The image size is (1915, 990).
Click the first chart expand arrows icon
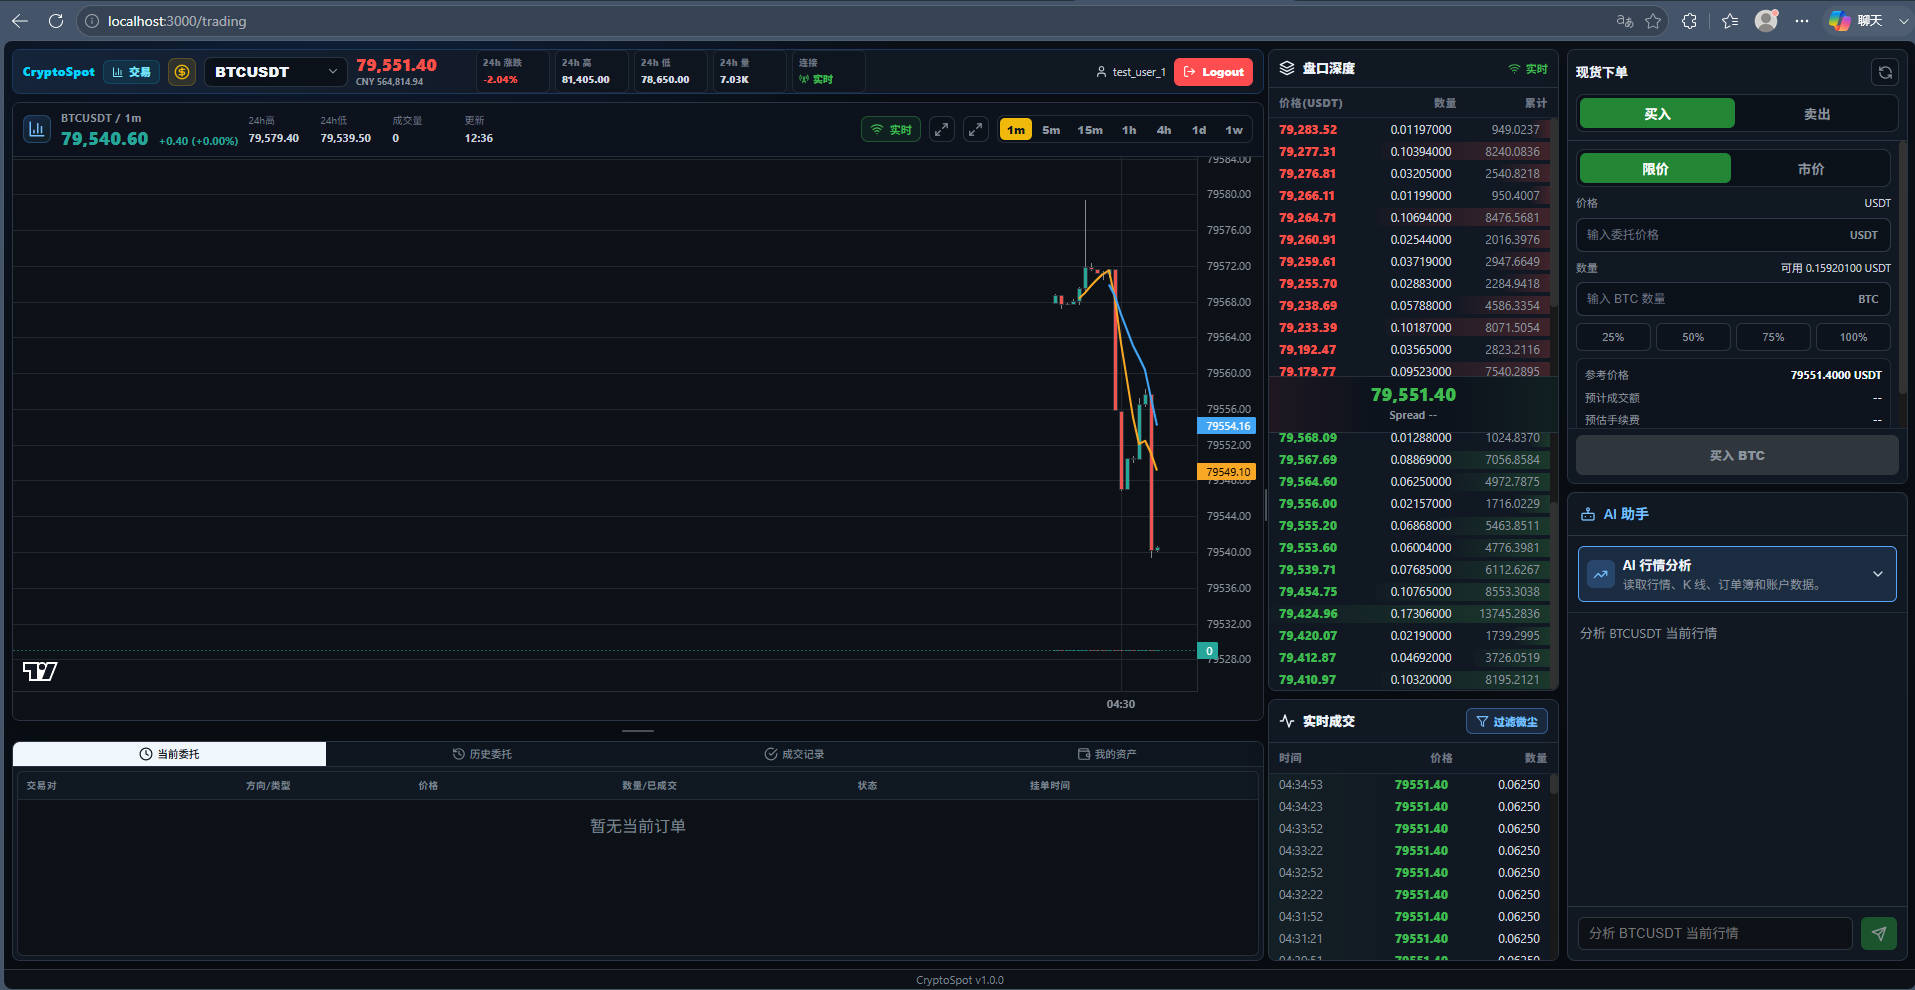942,129
